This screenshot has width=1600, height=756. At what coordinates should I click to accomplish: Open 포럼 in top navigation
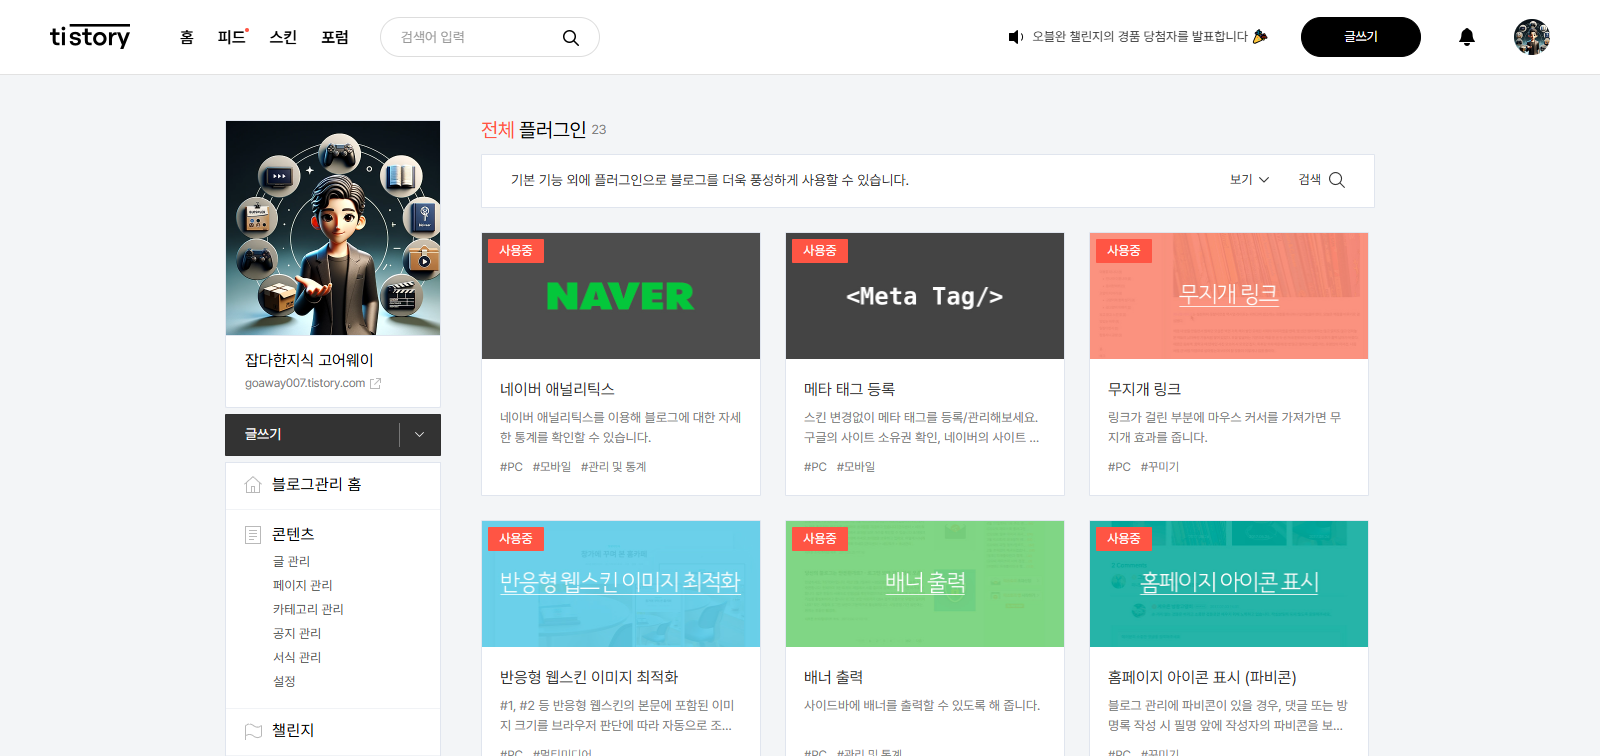click(x=335, y=37)
